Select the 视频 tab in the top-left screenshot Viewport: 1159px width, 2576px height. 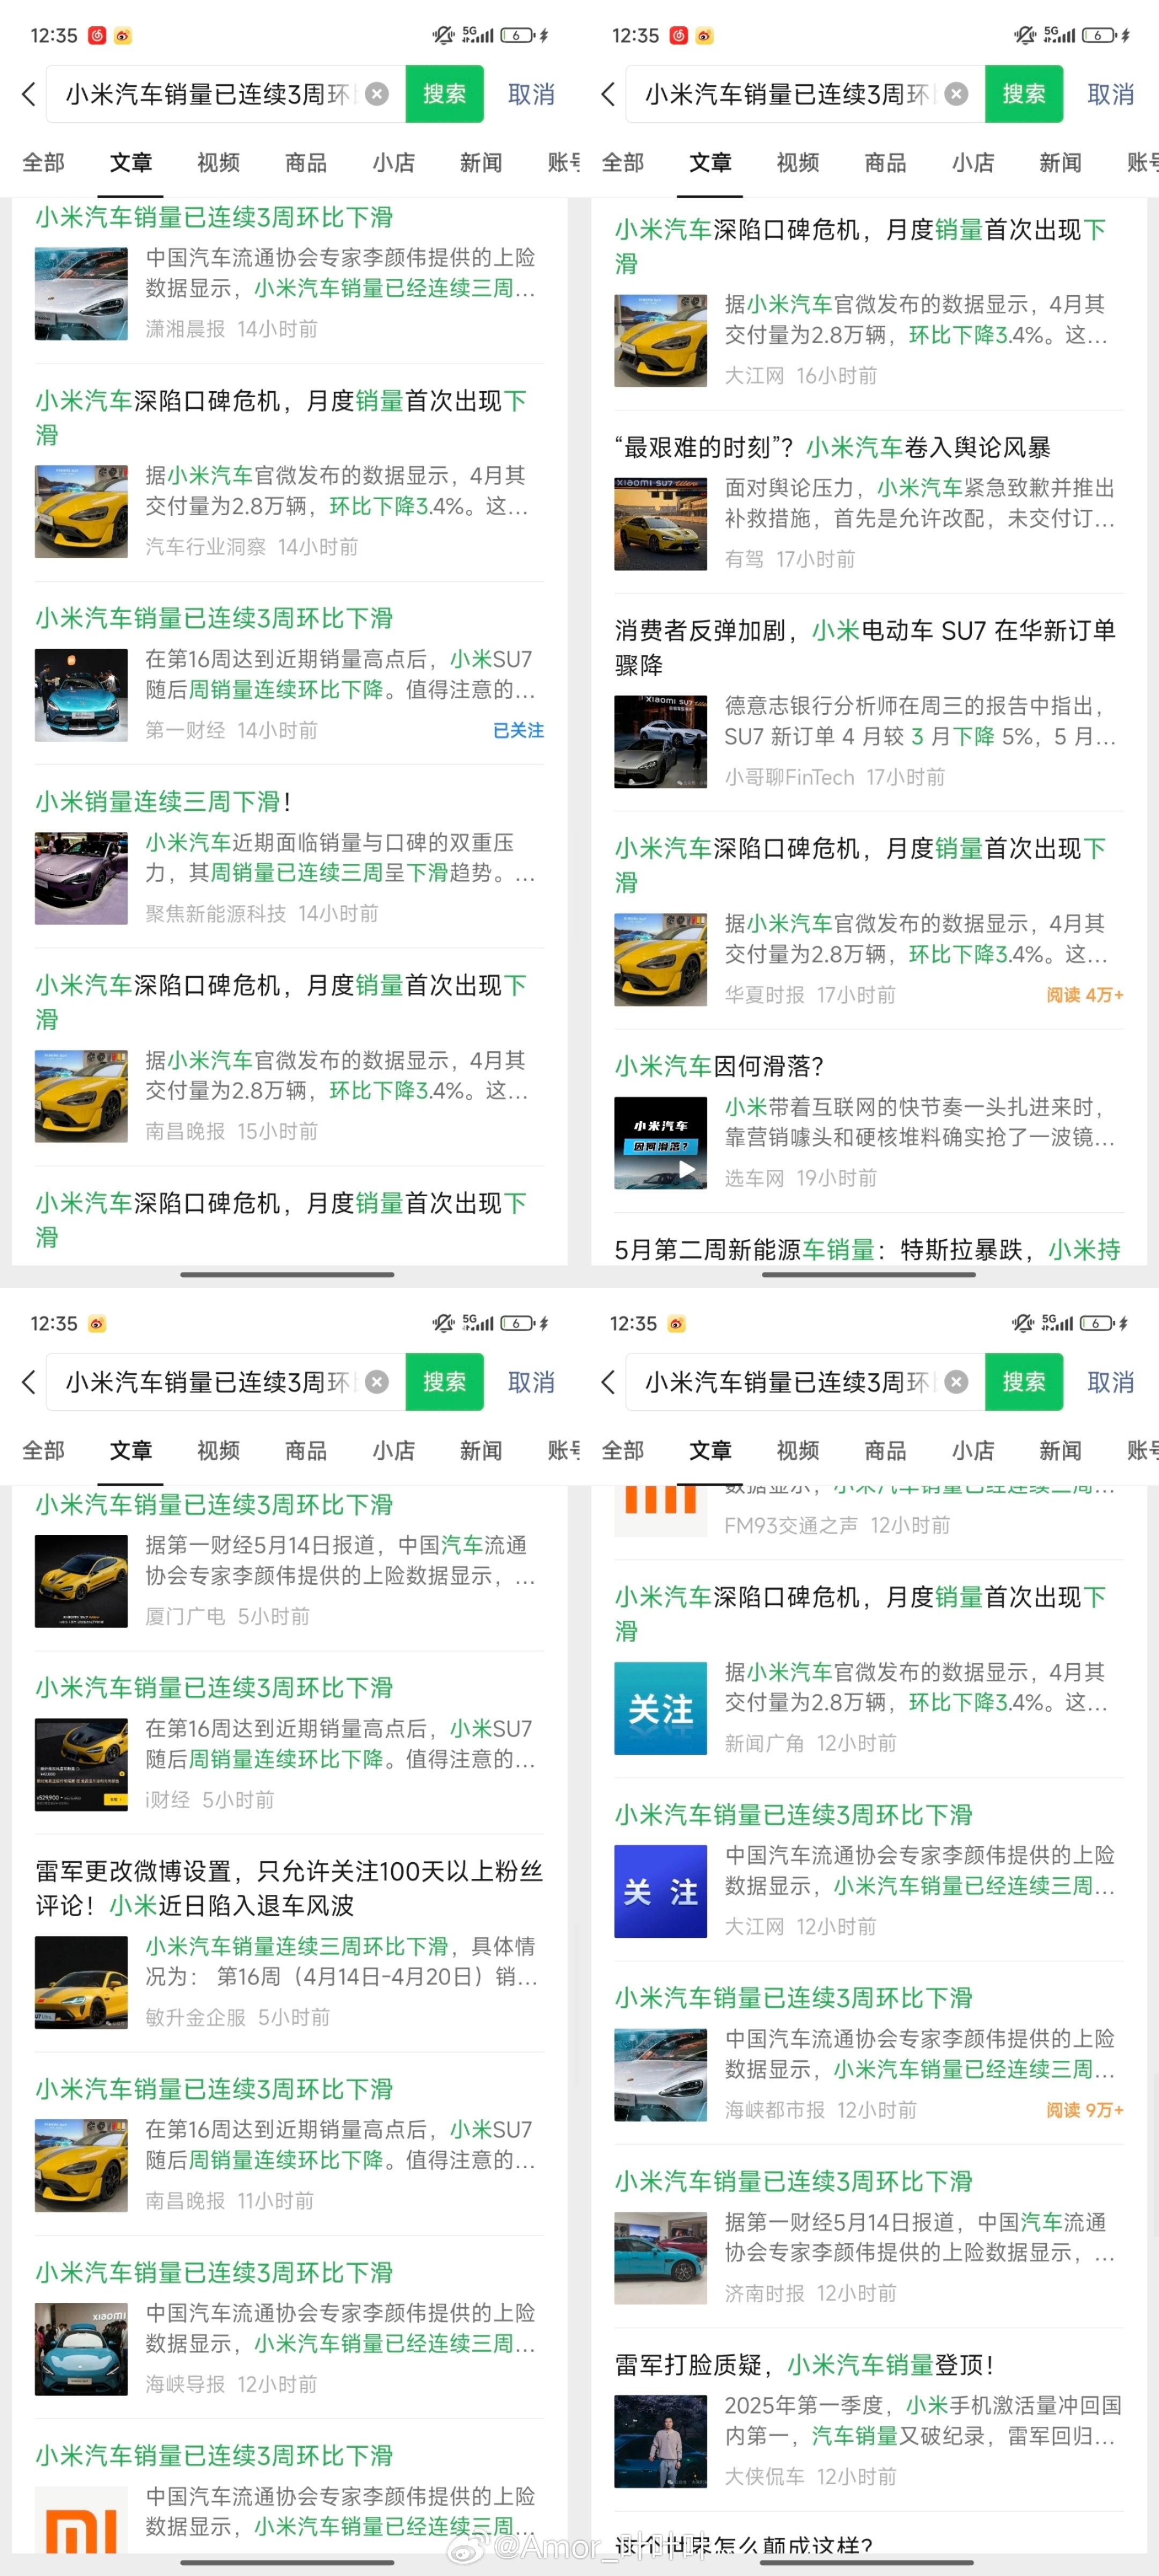point(218,162)
